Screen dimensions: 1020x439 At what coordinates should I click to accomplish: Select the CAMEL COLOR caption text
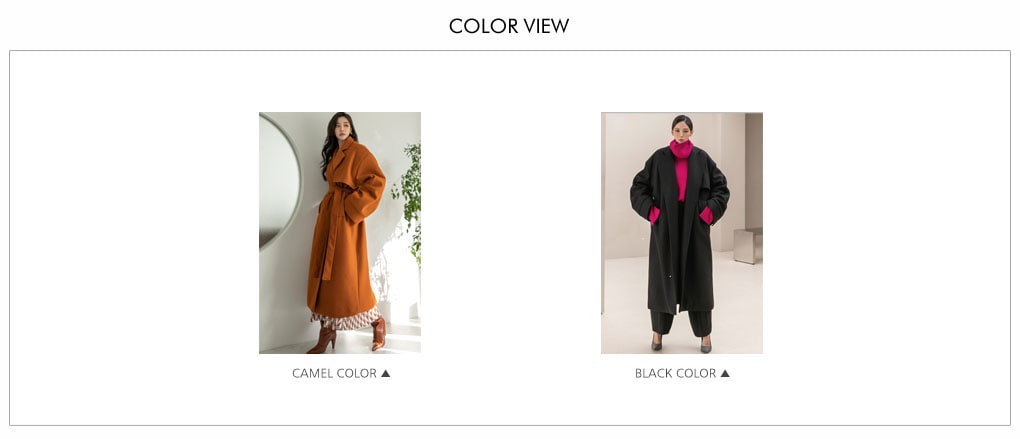pyautogui.click(x=334, y=373)
